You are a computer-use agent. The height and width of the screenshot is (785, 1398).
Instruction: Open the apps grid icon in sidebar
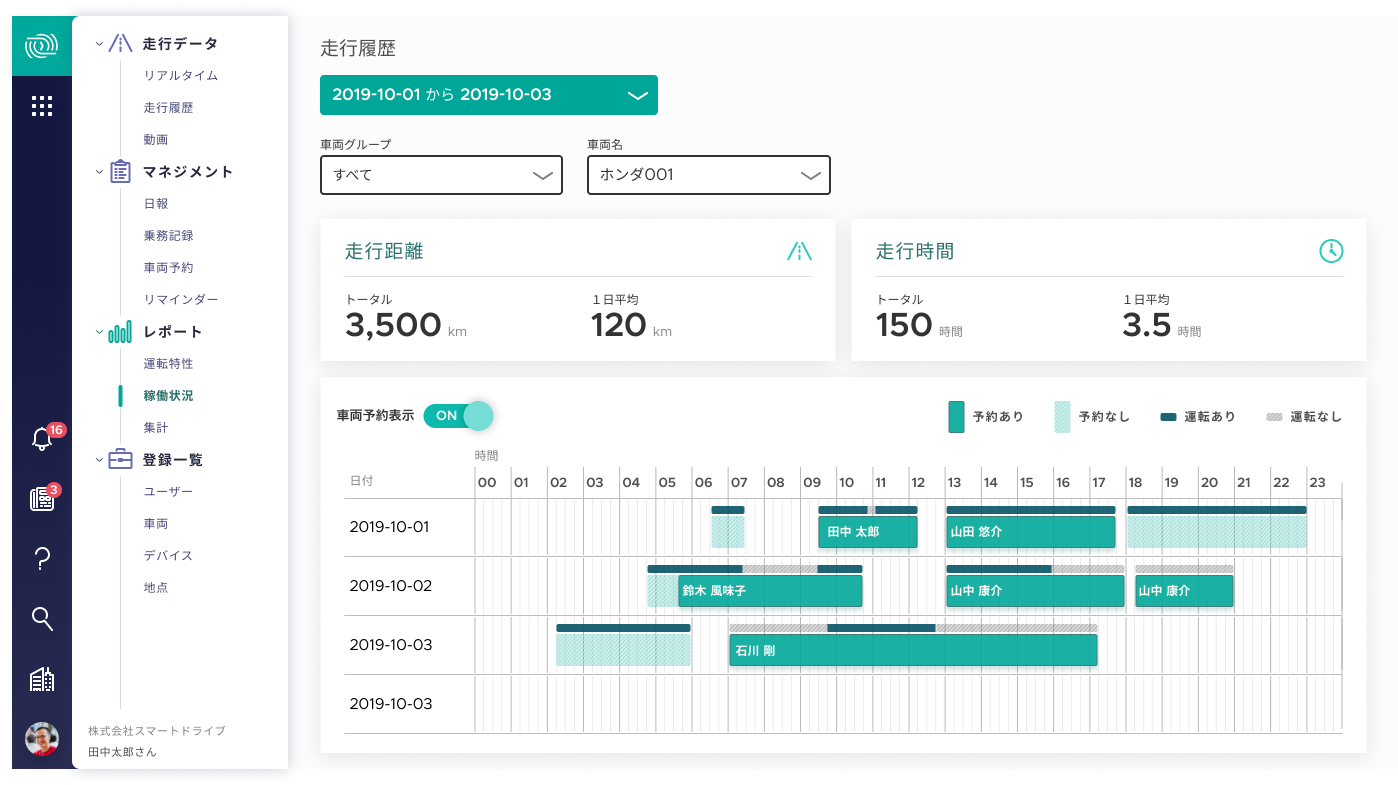pyautogui.click(x=41, y=105)
